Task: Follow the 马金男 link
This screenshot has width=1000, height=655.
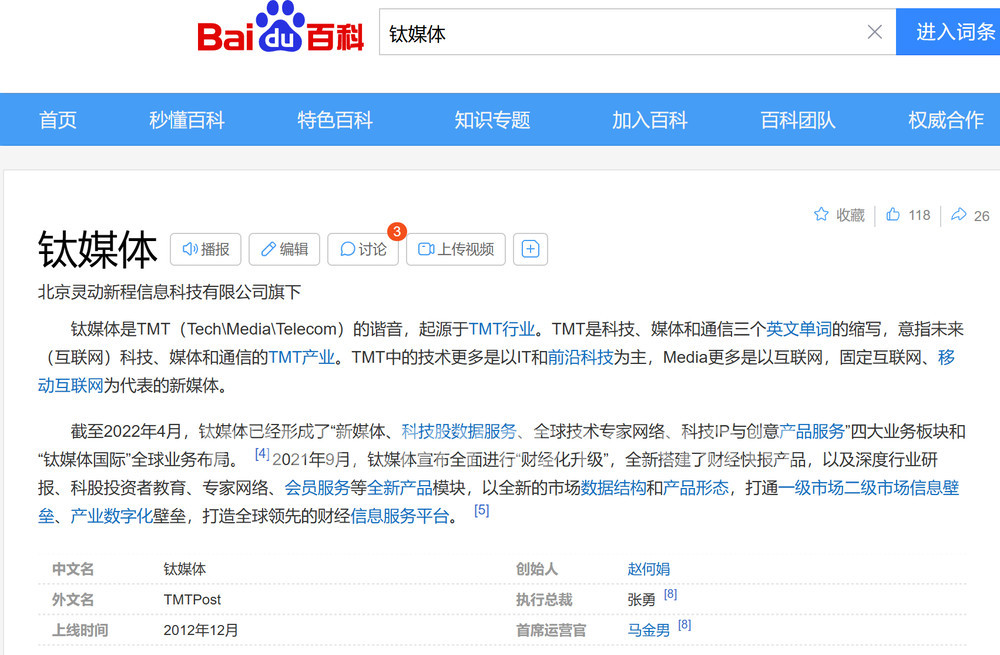Action: pos(648,630)
